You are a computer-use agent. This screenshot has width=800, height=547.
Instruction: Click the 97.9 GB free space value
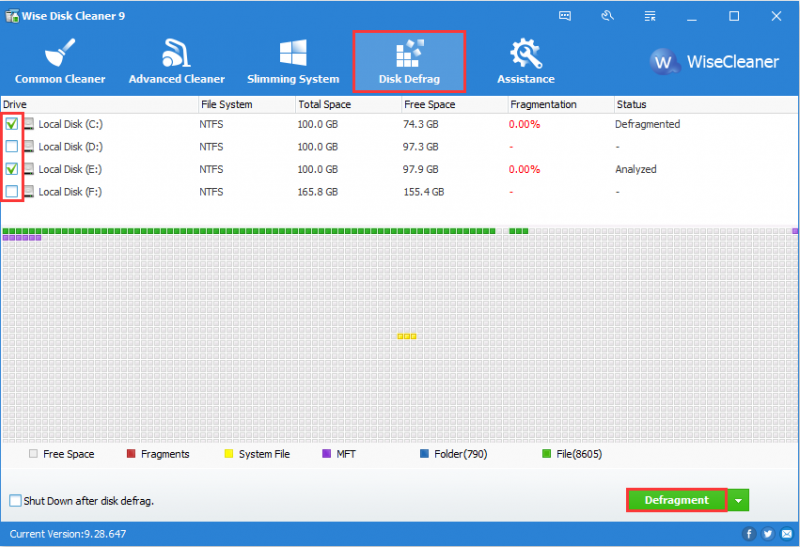point(421,169)
